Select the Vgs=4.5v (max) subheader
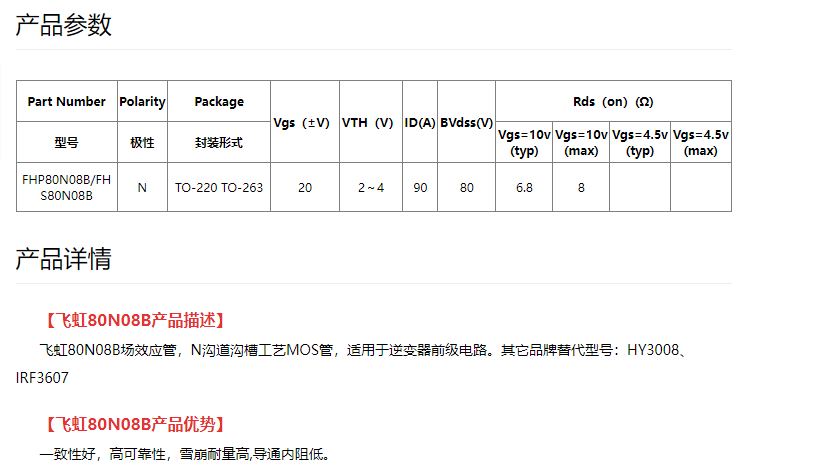 point(700,142)
